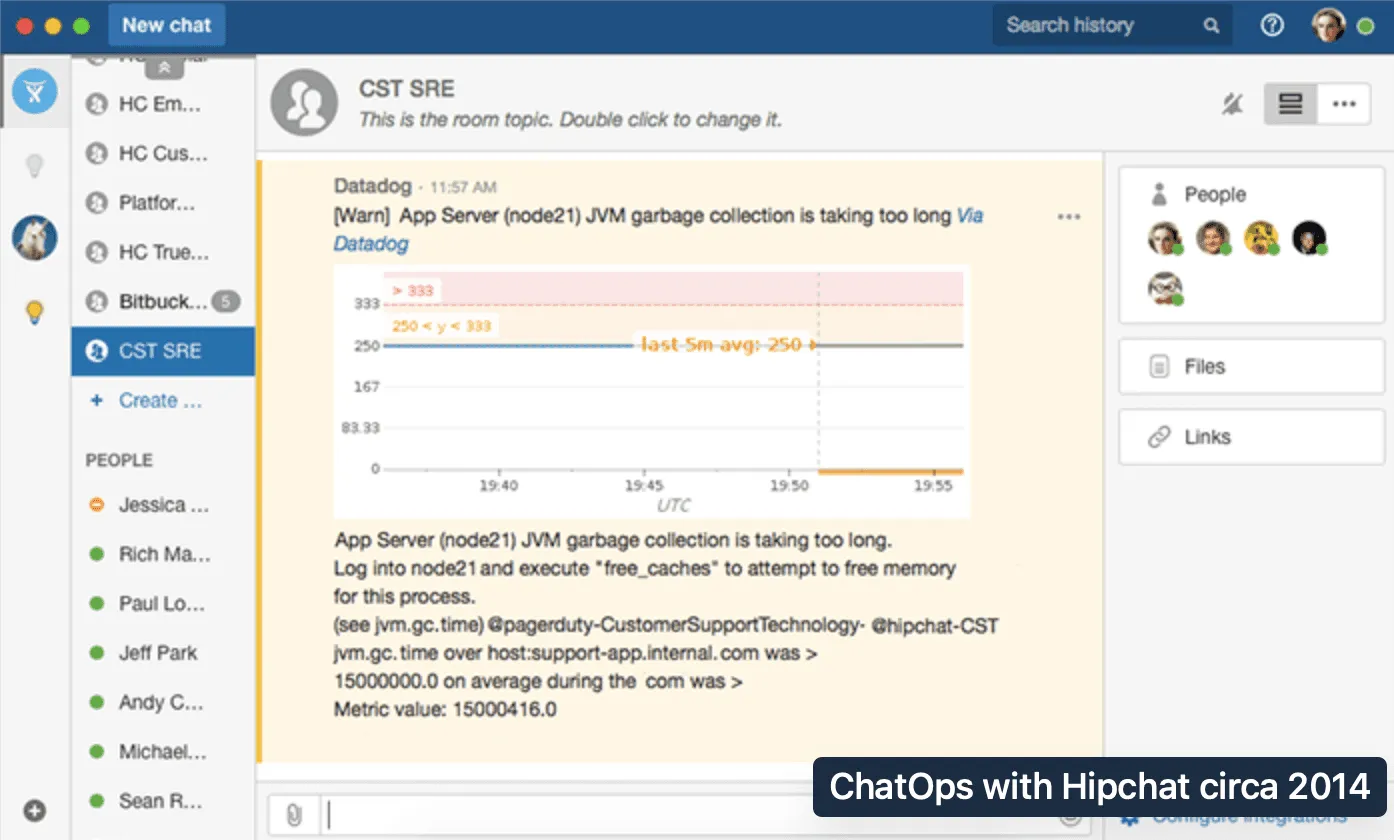The height and width of the screenshot is (840, 1394).
Task: Open the Datadog graph image
Action: [652, 391]
